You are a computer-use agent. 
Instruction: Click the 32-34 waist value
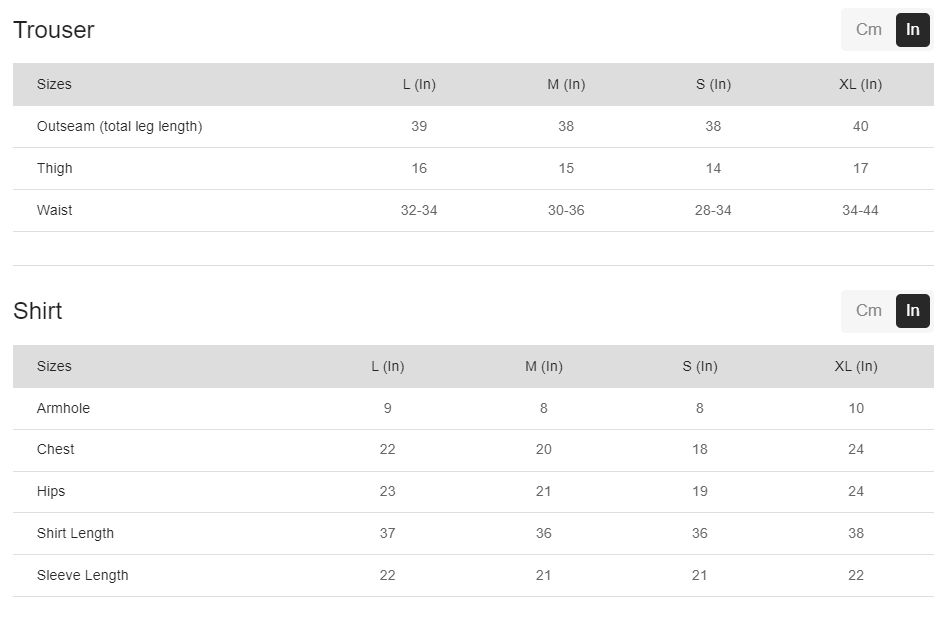(x=419, y=211)
